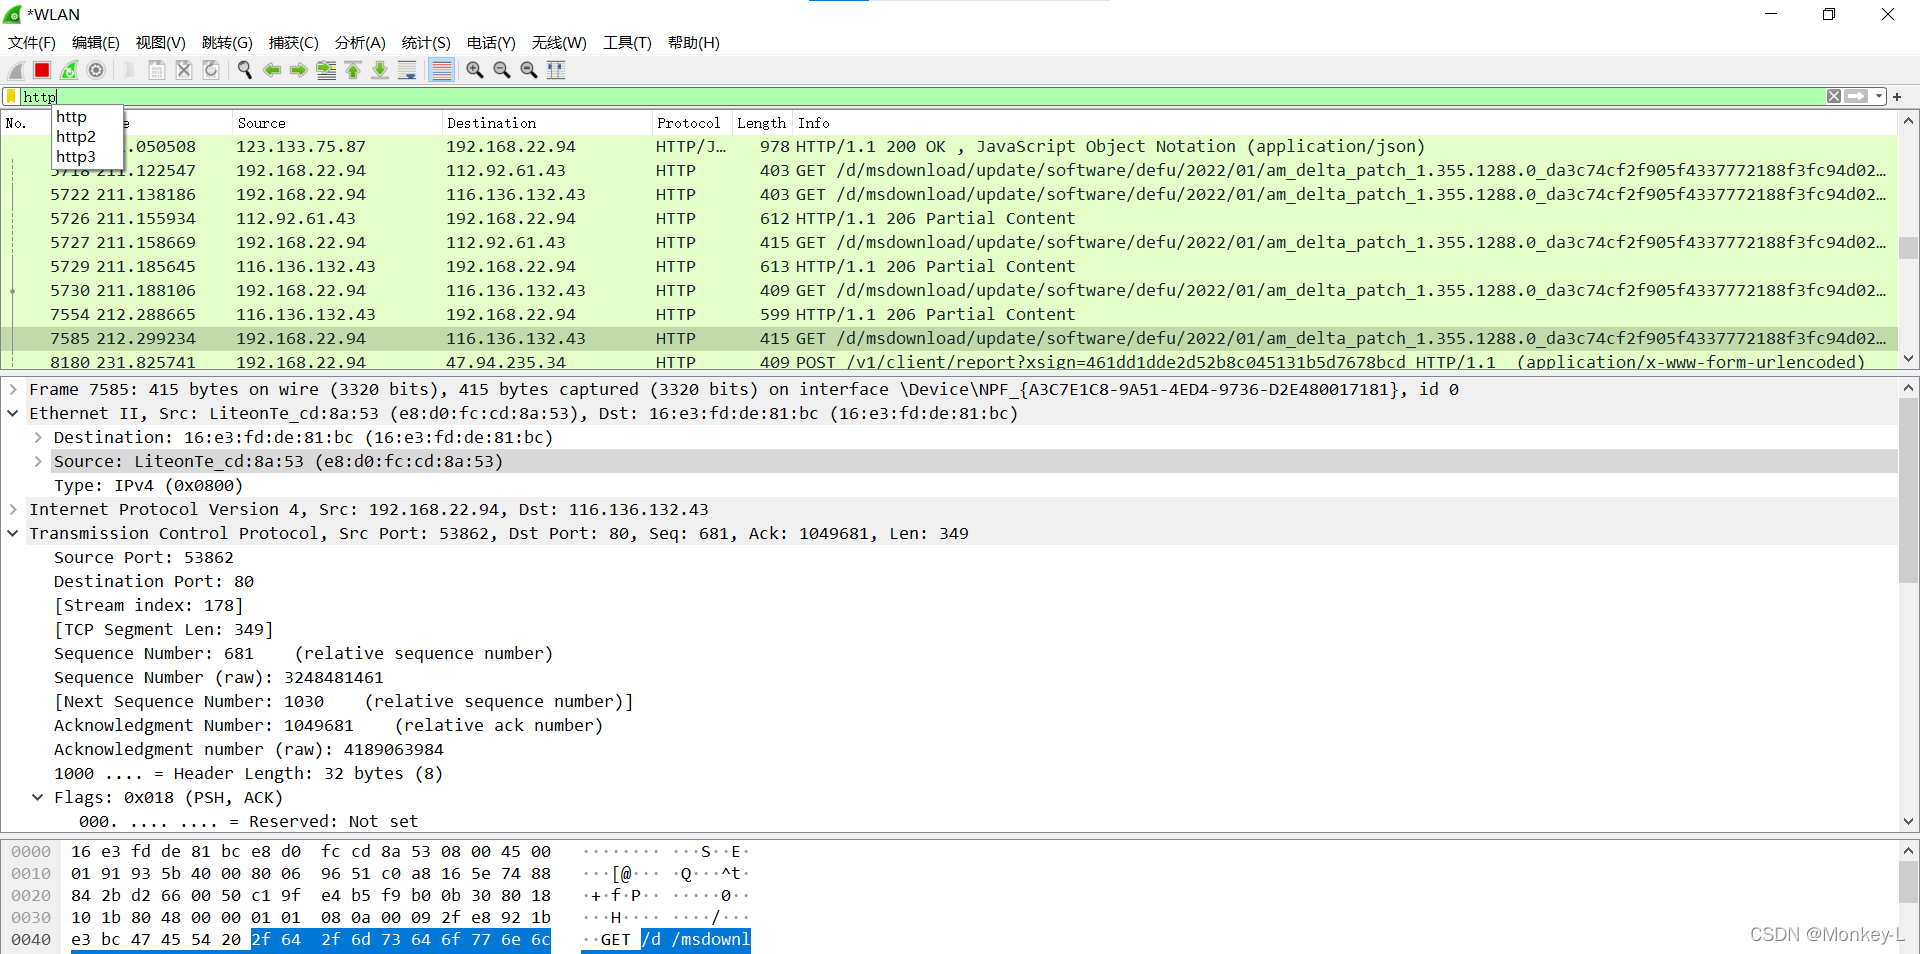Image resolution: width=1920 pixels, height=954 pixels.
Task: Open the 编辑(E) menu
Action: 96,43
